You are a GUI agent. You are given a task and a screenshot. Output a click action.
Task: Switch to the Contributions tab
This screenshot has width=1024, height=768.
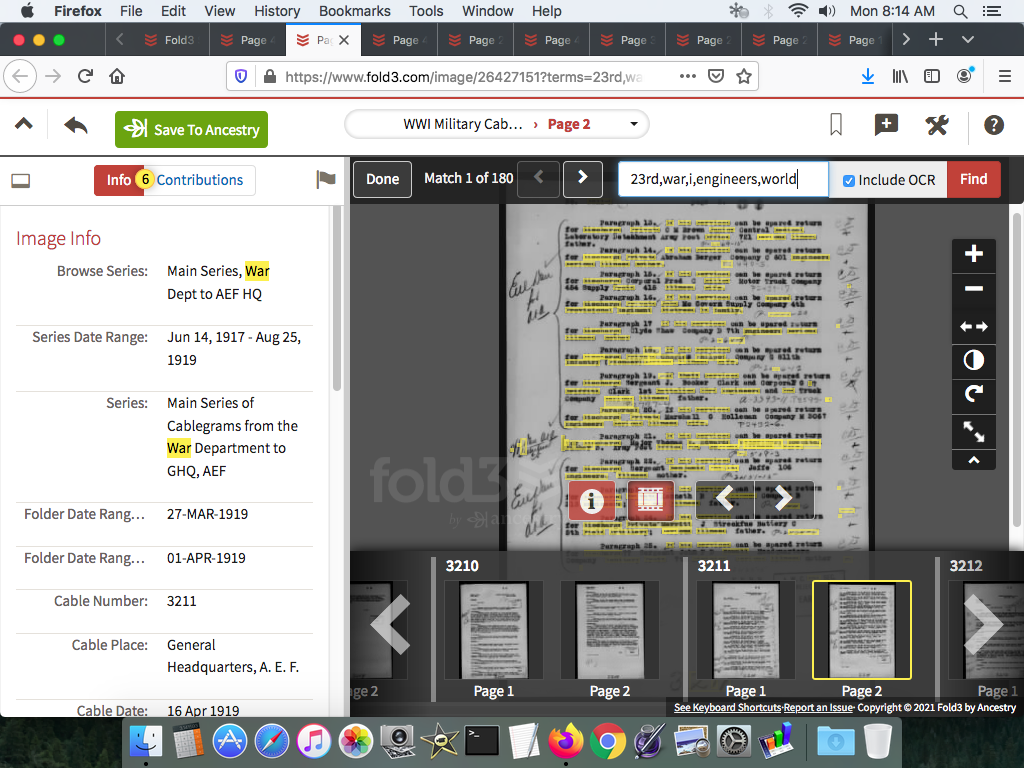(x=200, y=180)
